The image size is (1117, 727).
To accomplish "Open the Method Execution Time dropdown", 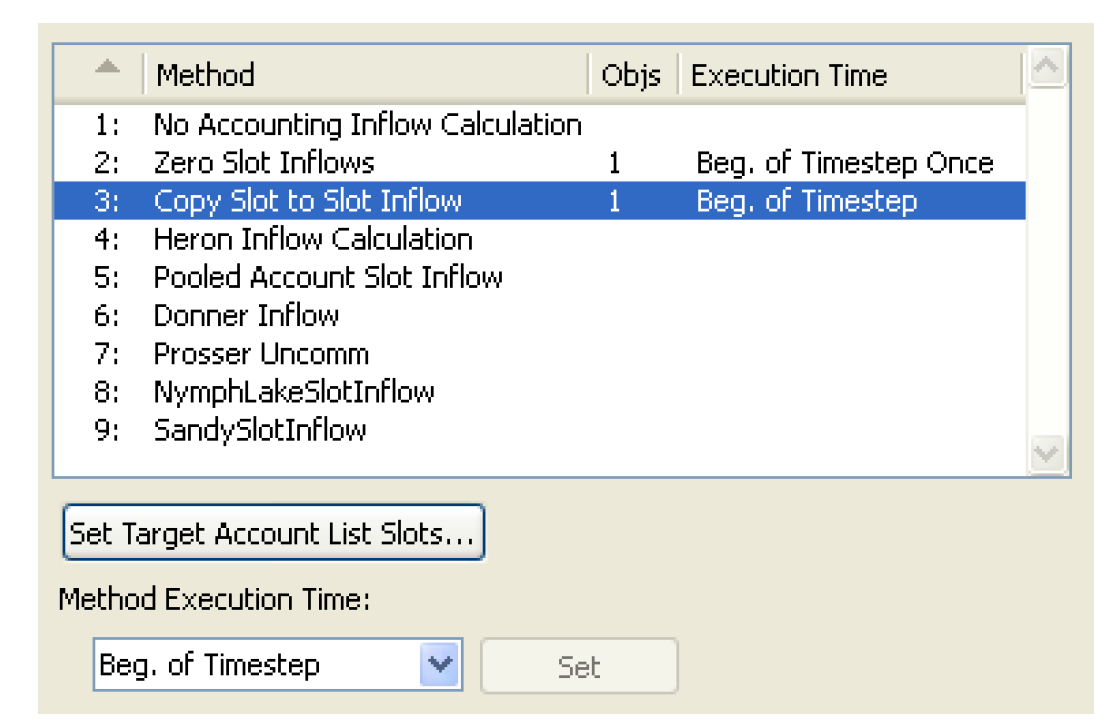I will [x=440, y=666].
